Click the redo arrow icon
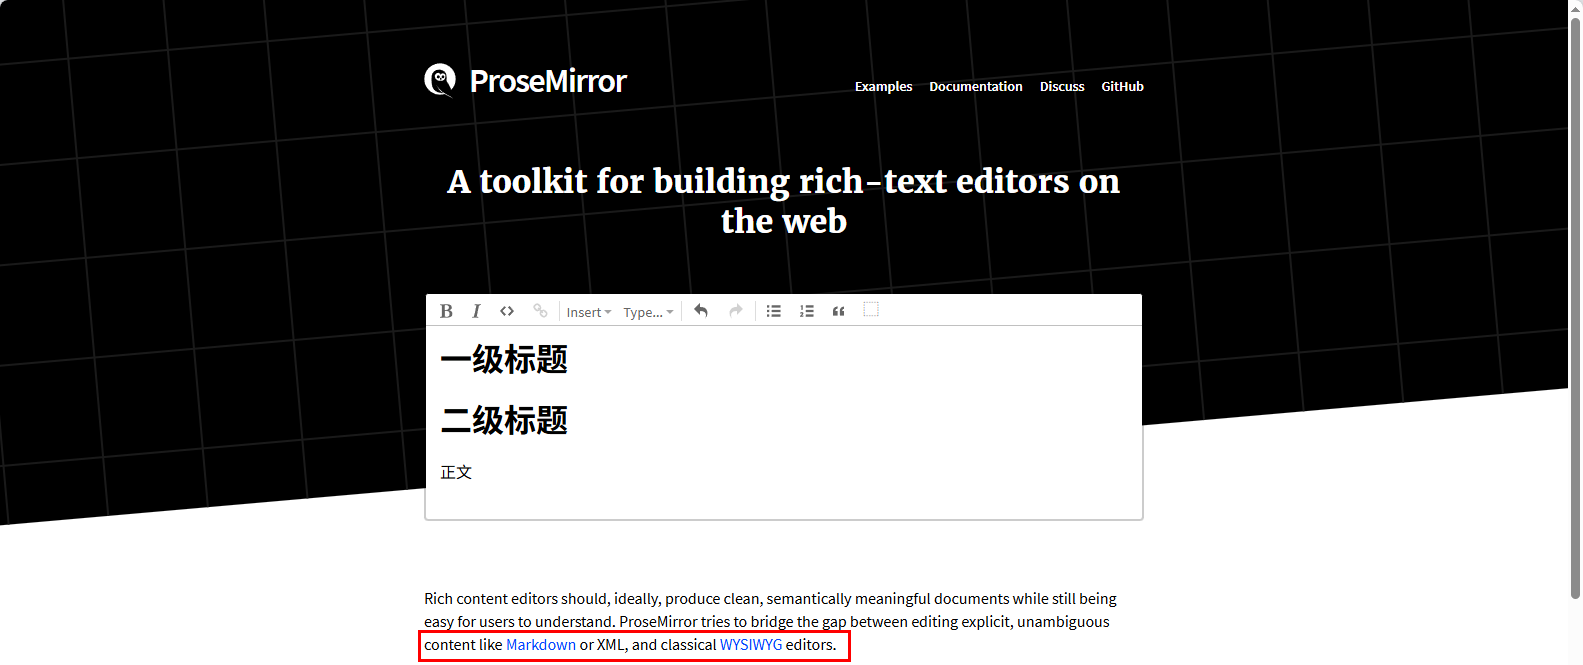Image resolution: width=1583 pixels, height=665 pixels. click(736, 311)
